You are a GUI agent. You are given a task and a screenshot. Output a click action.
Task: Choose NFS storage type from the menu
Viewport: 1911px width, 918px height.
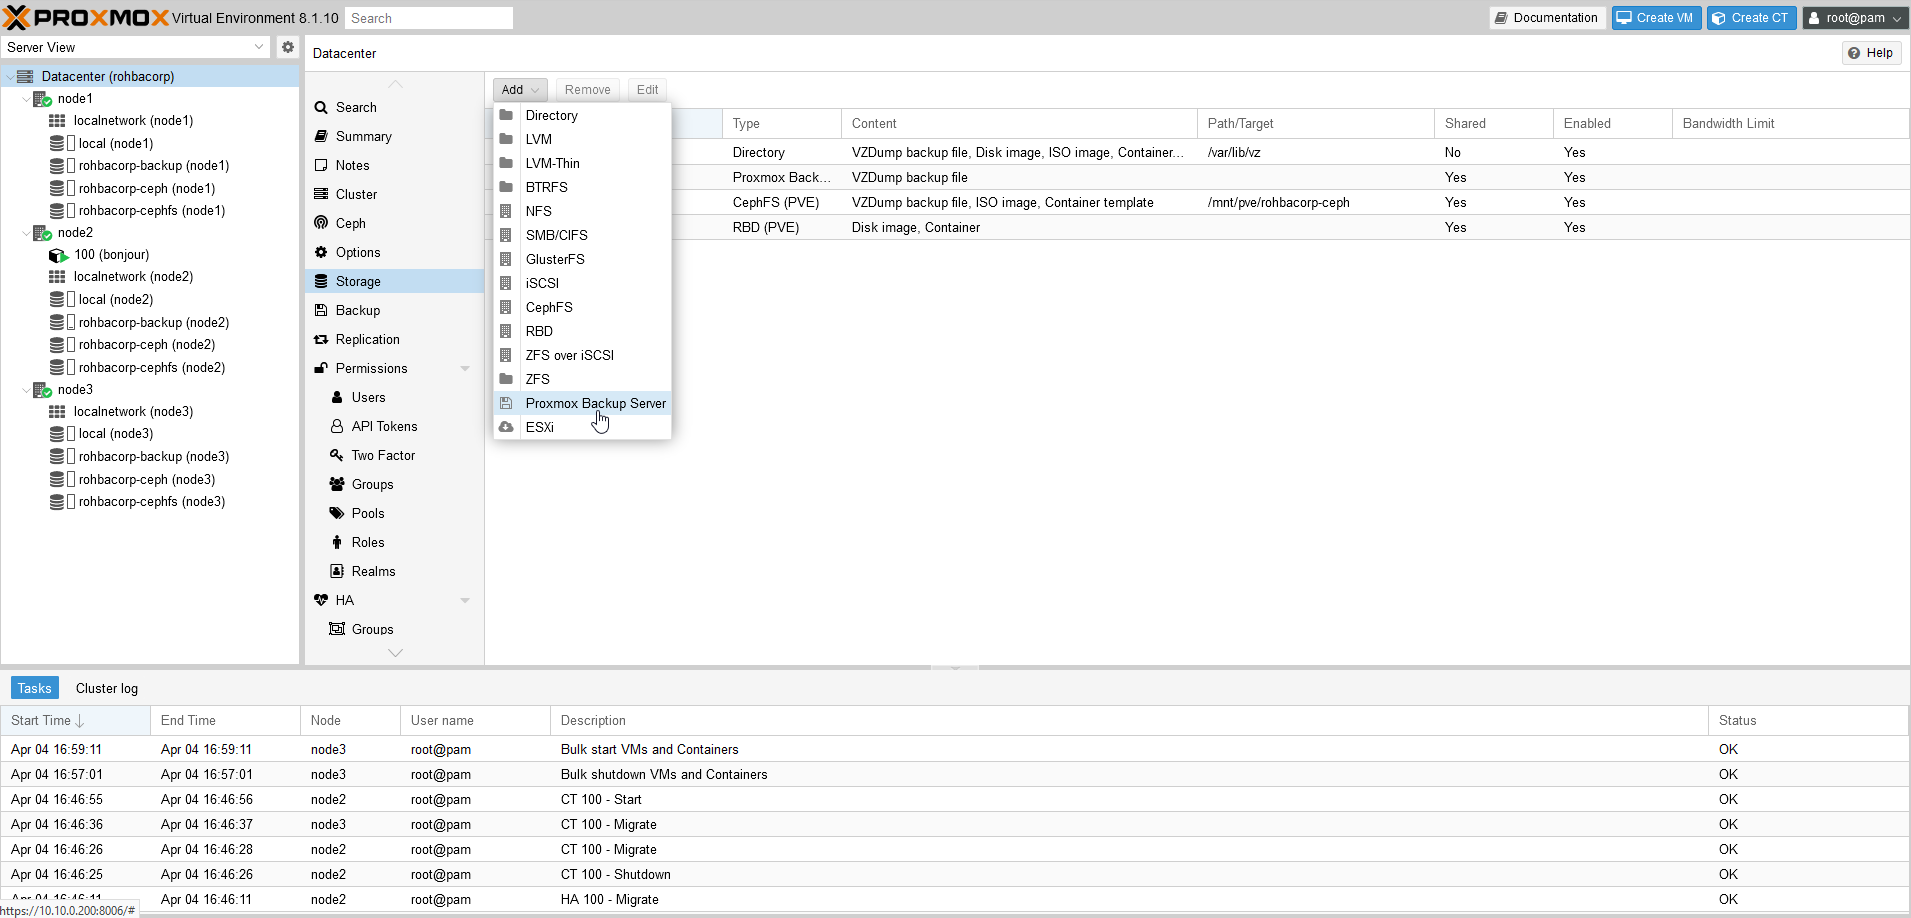(x=582, y=211)
